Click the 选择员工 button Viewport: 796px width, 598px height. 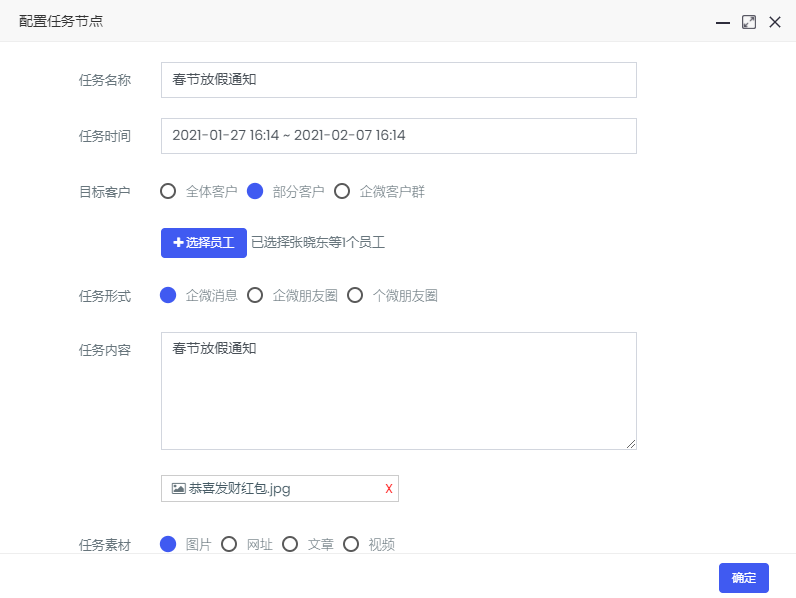204,243
